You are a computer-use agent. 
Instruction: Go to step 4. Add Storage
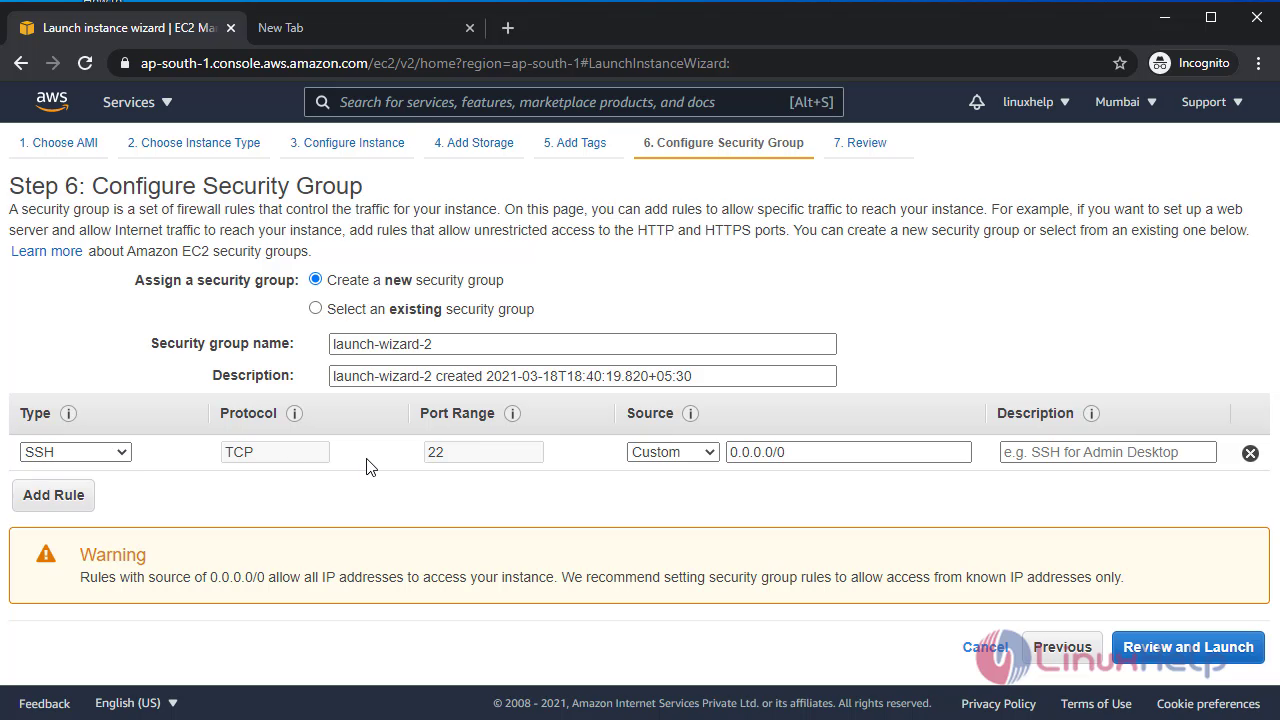[474, 143]
